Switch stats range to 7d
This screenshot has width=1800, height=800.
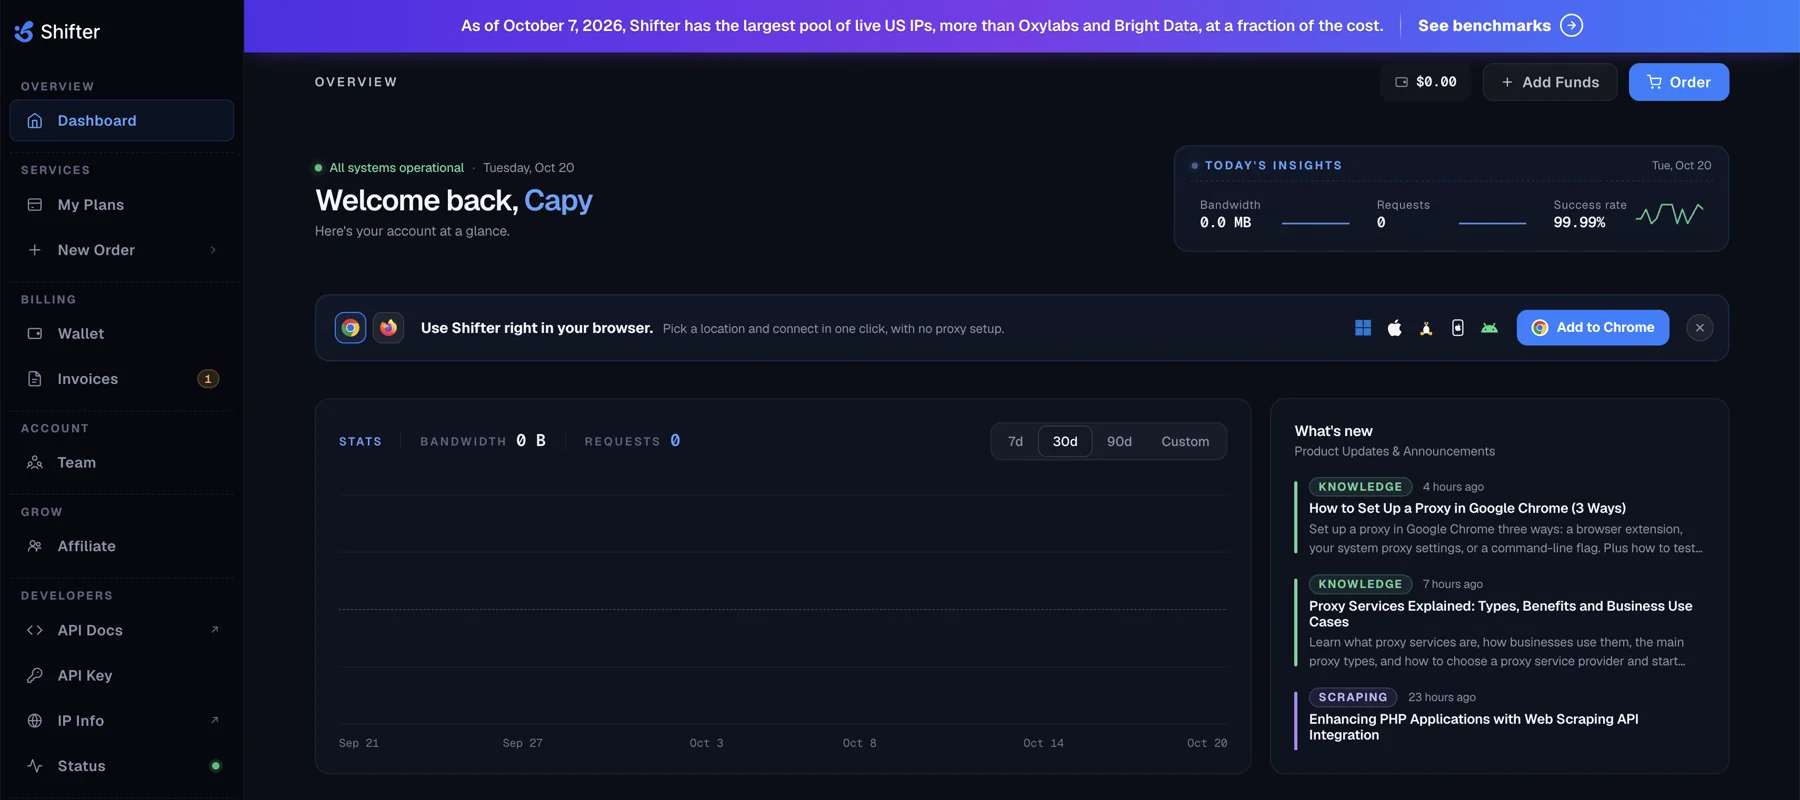point(1015,441)
